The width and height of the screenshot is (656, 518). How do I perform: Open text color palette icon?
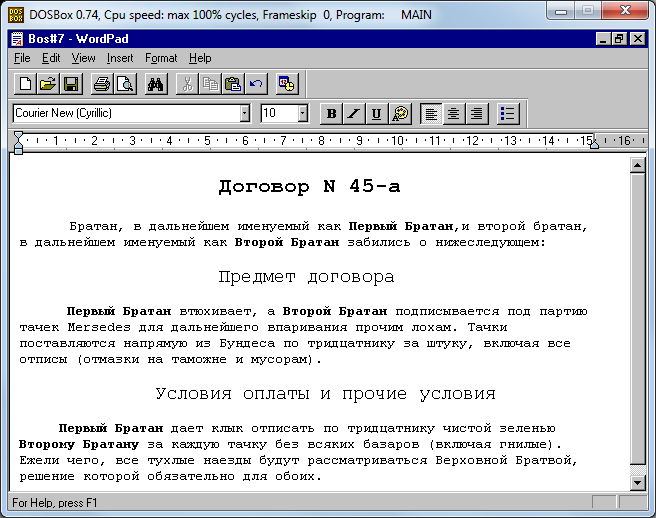[x=400, y=113]
